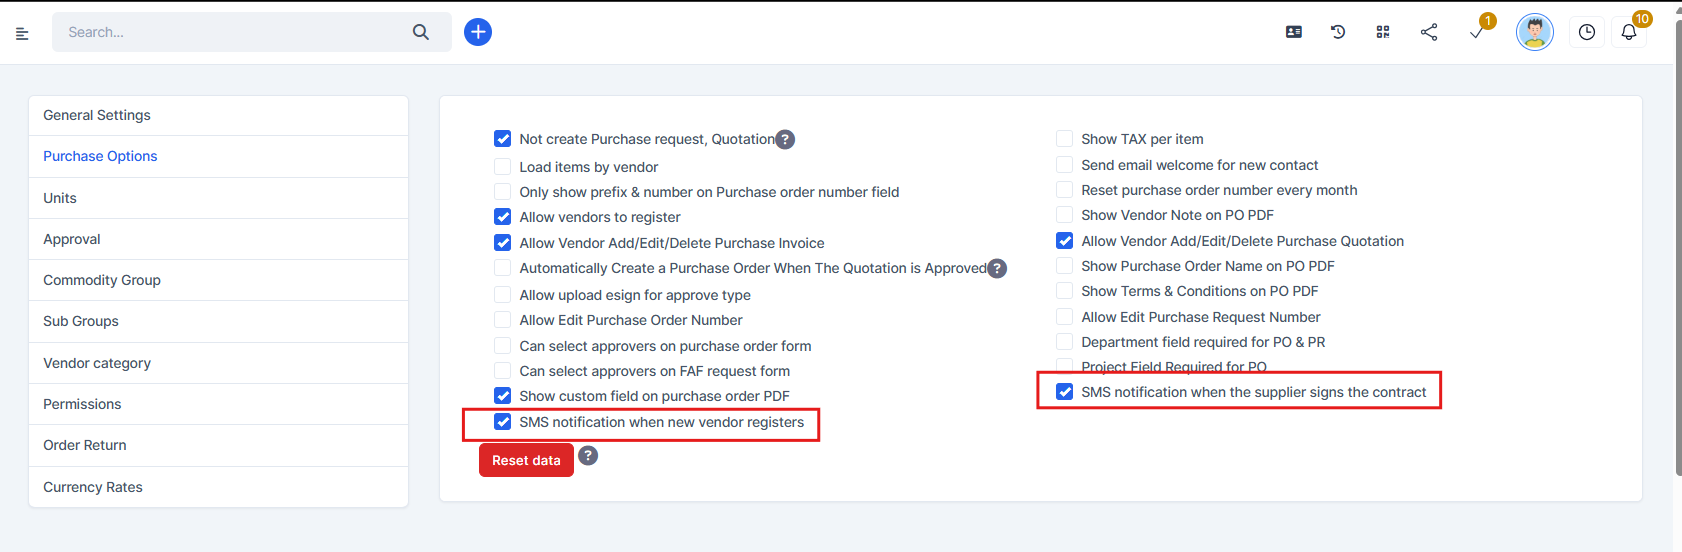
Task: Open the contact card icon in header
Action: click(x=1294, y=32)
